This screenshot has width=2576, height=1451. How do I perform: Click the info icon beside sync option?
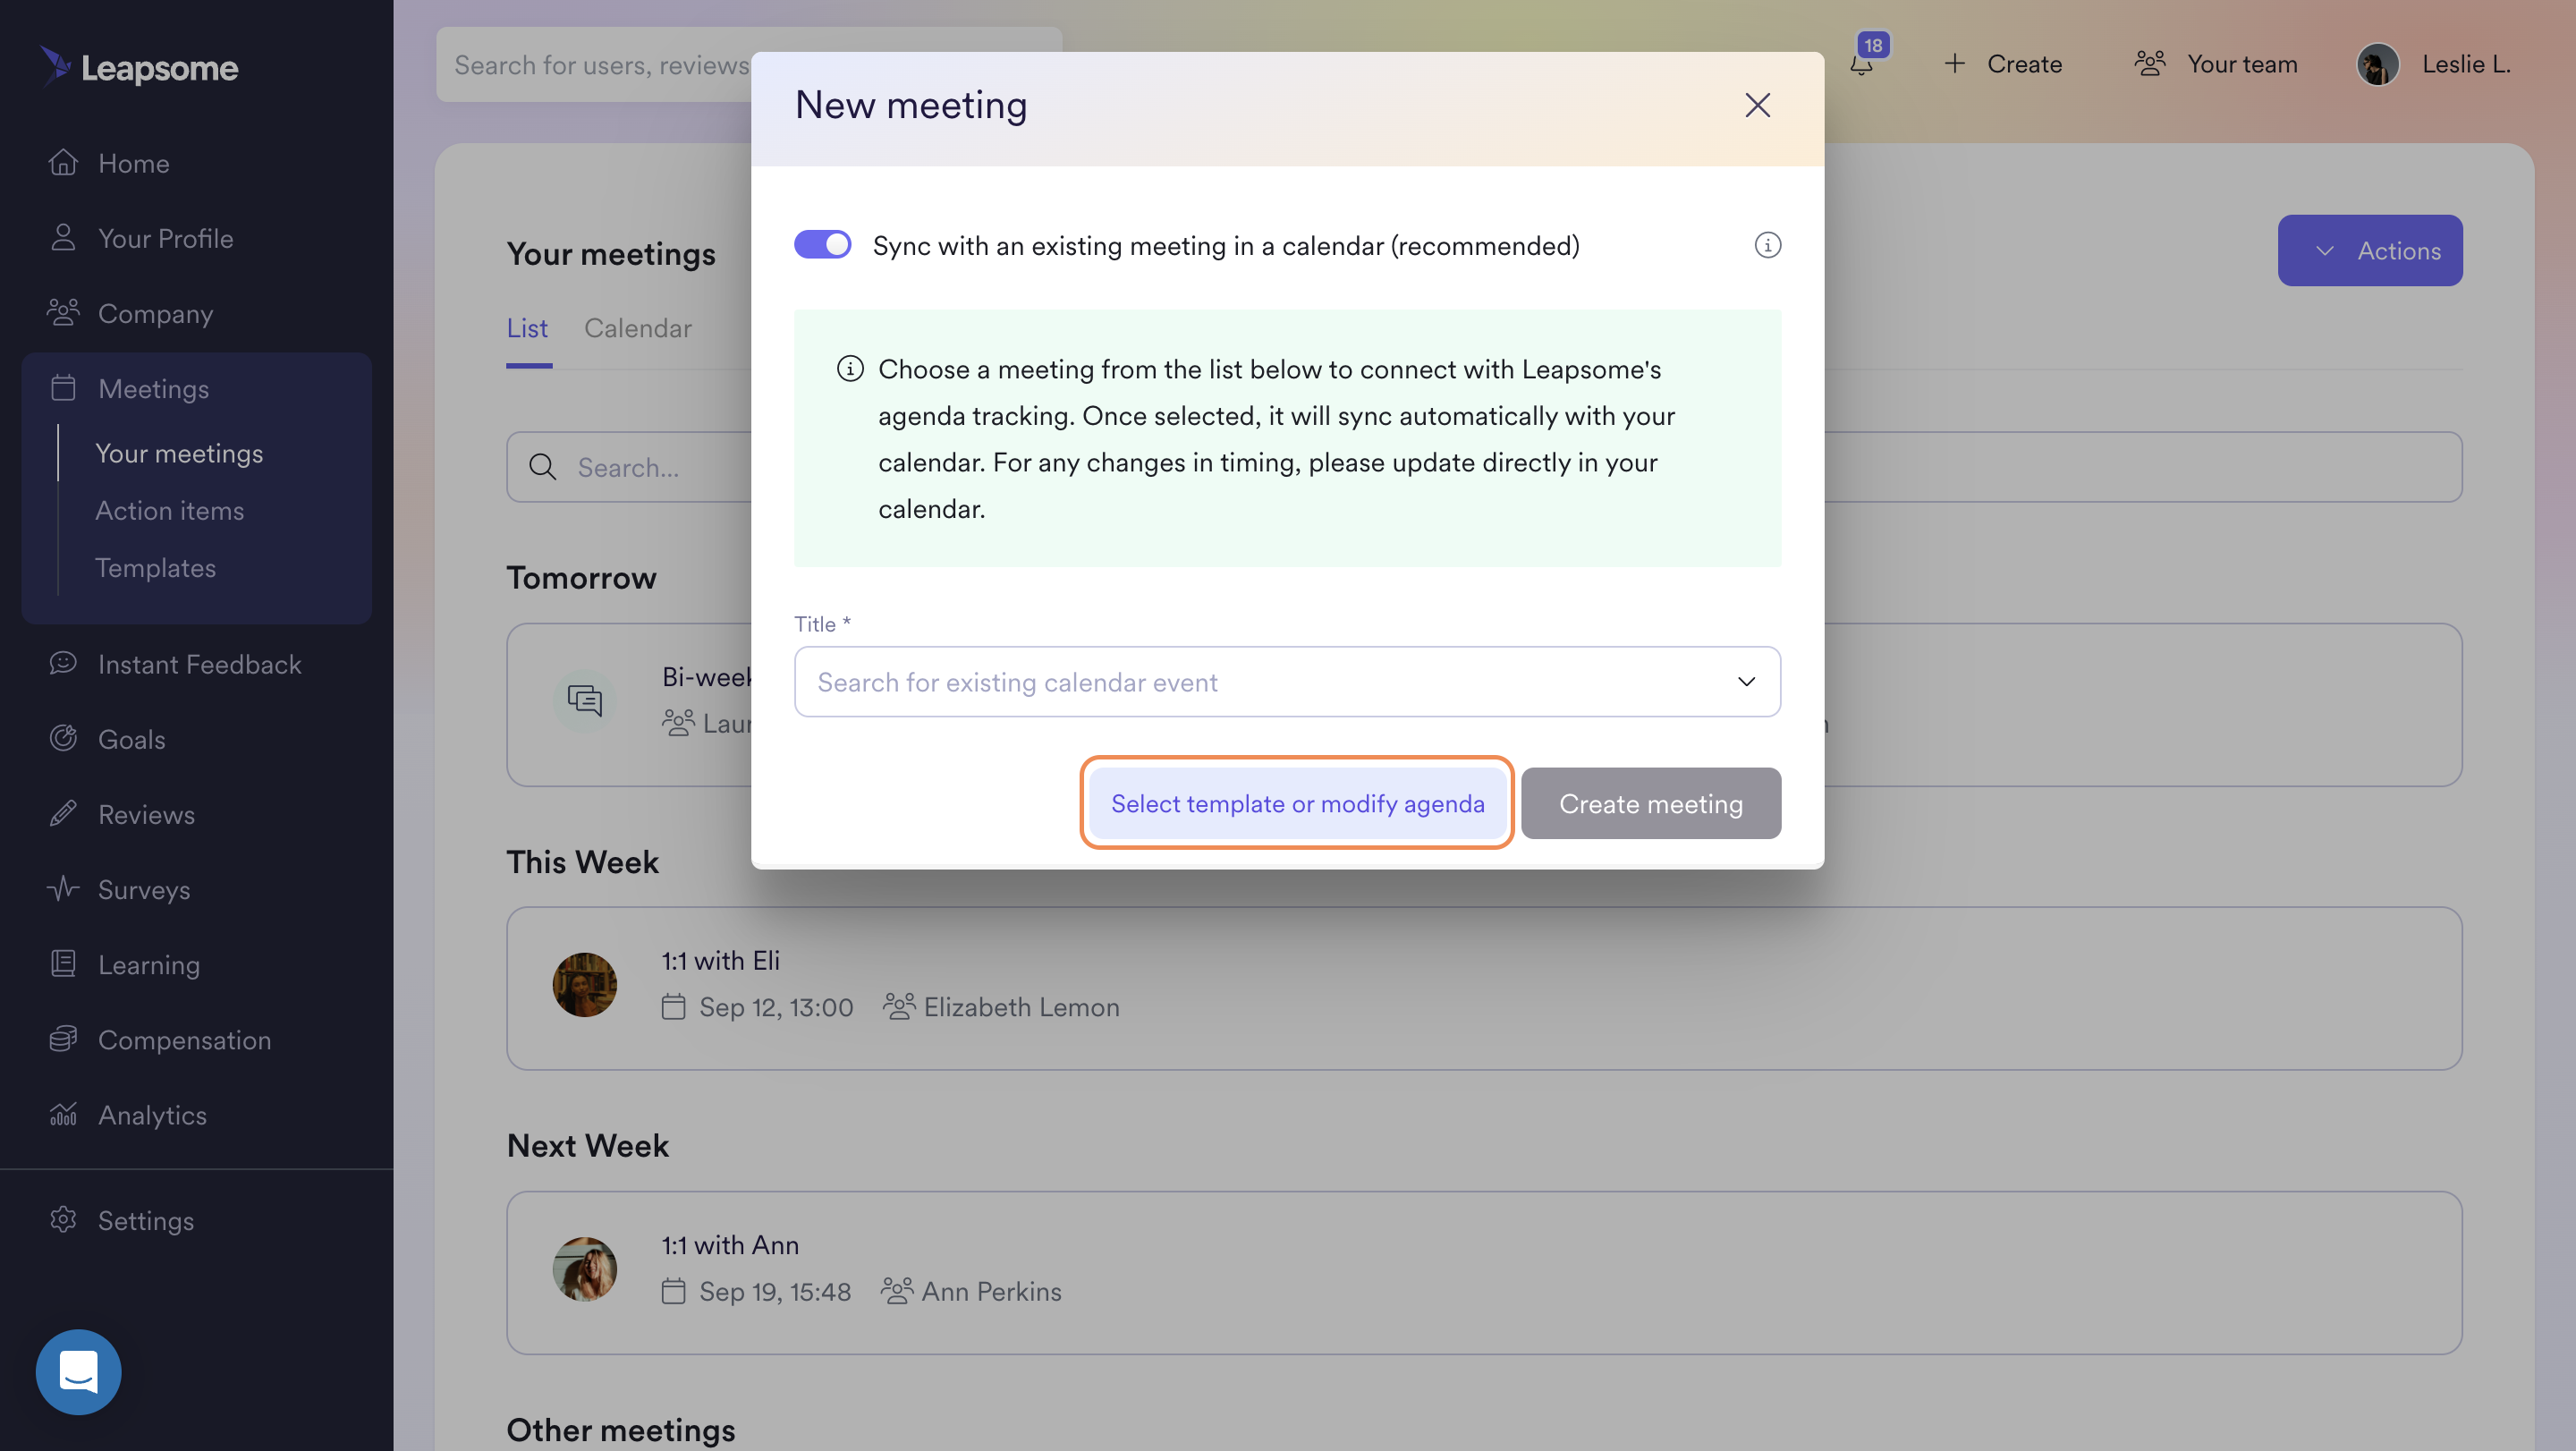point(1767,245)
